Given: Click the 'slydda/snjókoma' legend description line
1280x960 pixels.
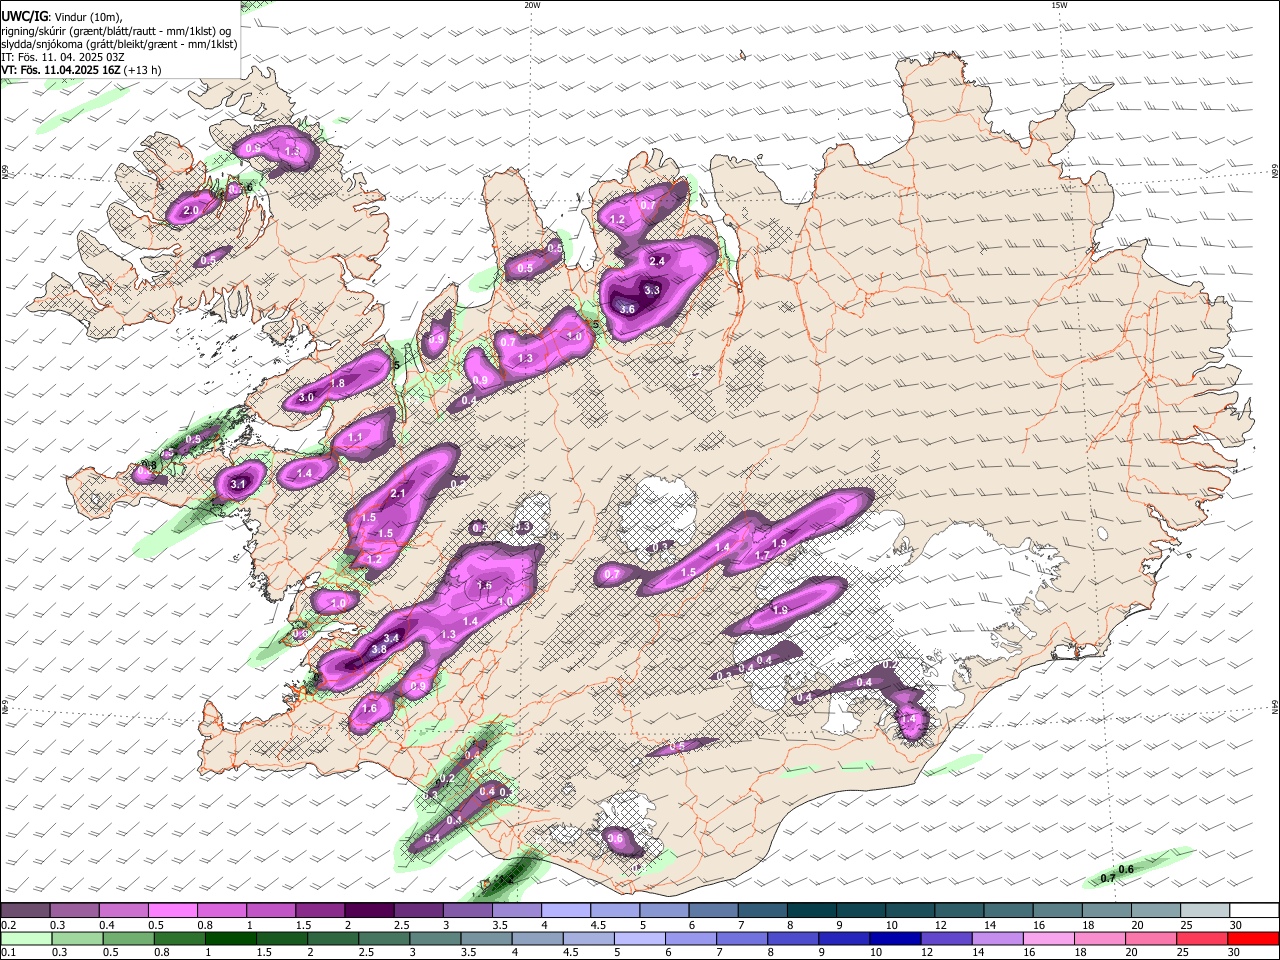Looking at the screenshot, I should [x=119, y=44].
